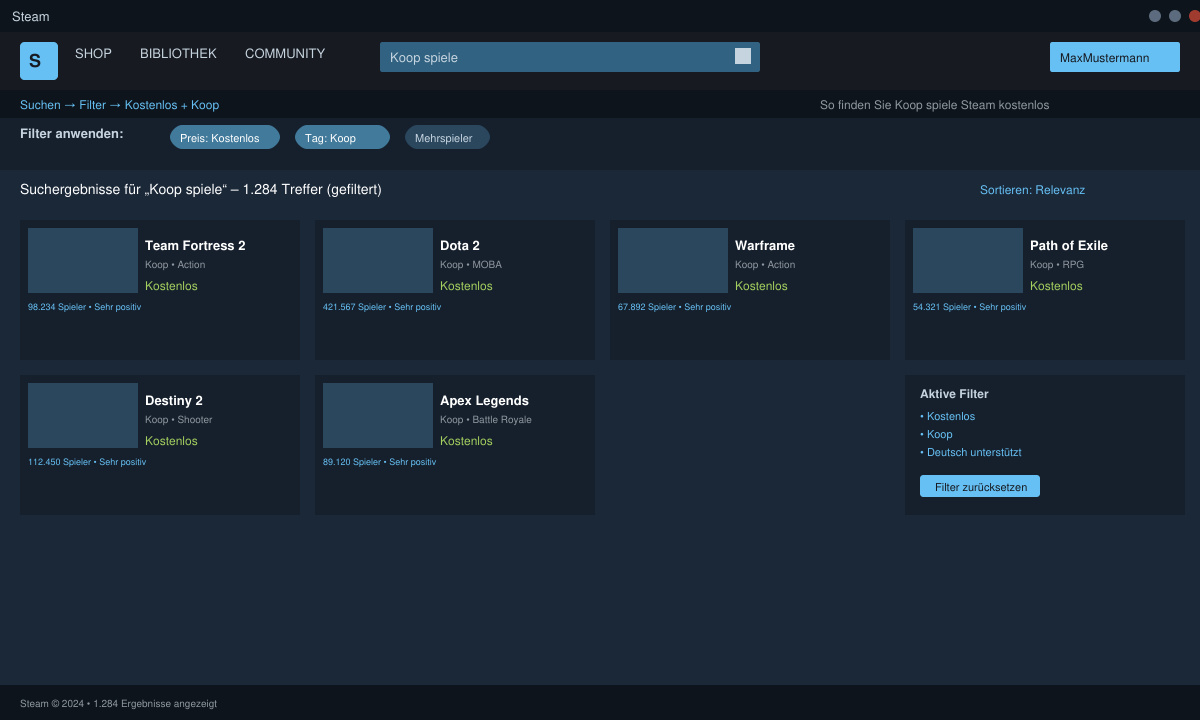Open the BIBLIOTHEK menu
1200x720 pixels.
[178, 54]
